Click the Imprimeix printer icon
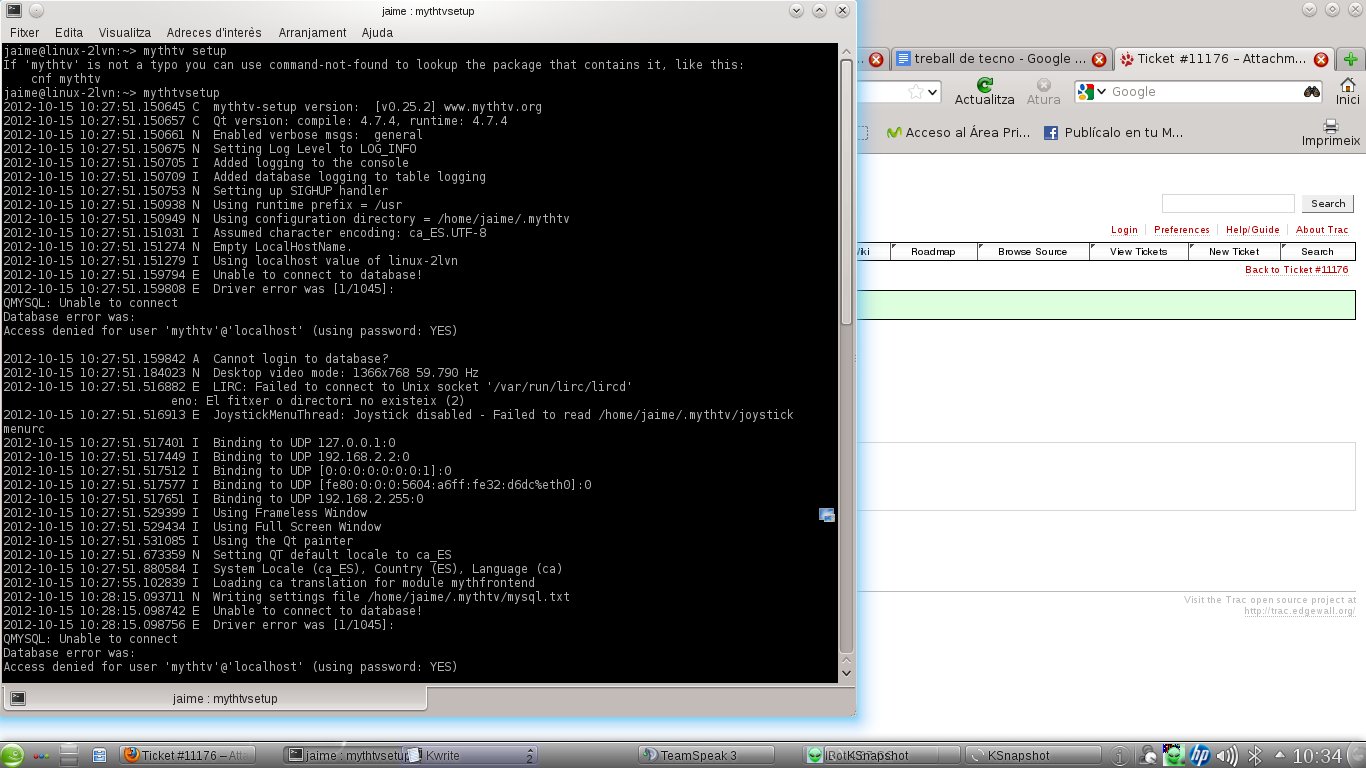 click(x=1330, y=126)
